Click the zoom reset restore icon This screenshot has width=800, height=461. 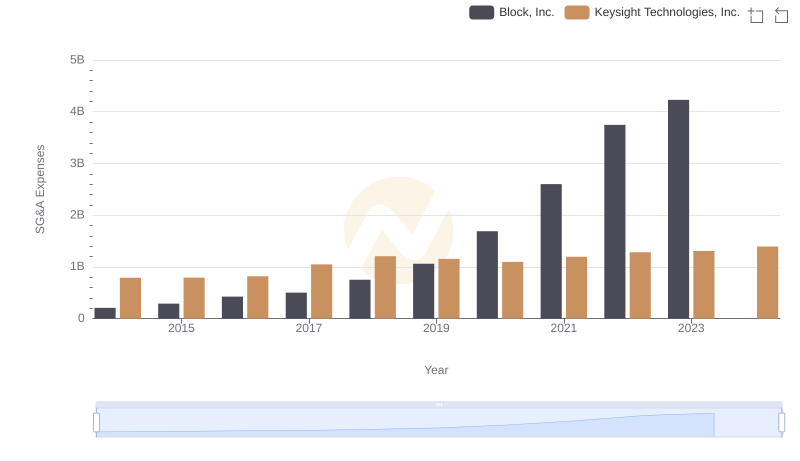click(x=781, y=15)
